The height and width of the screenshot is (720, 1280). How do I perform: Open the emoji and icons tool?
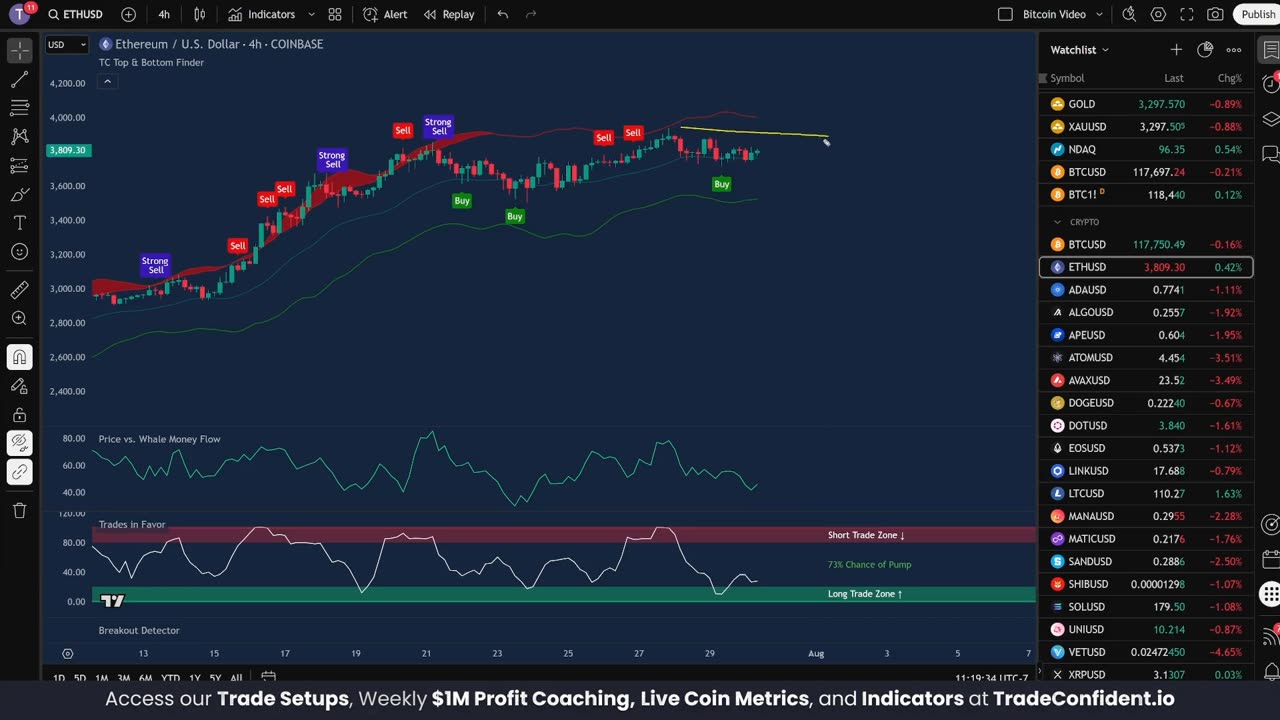[19, 252]
